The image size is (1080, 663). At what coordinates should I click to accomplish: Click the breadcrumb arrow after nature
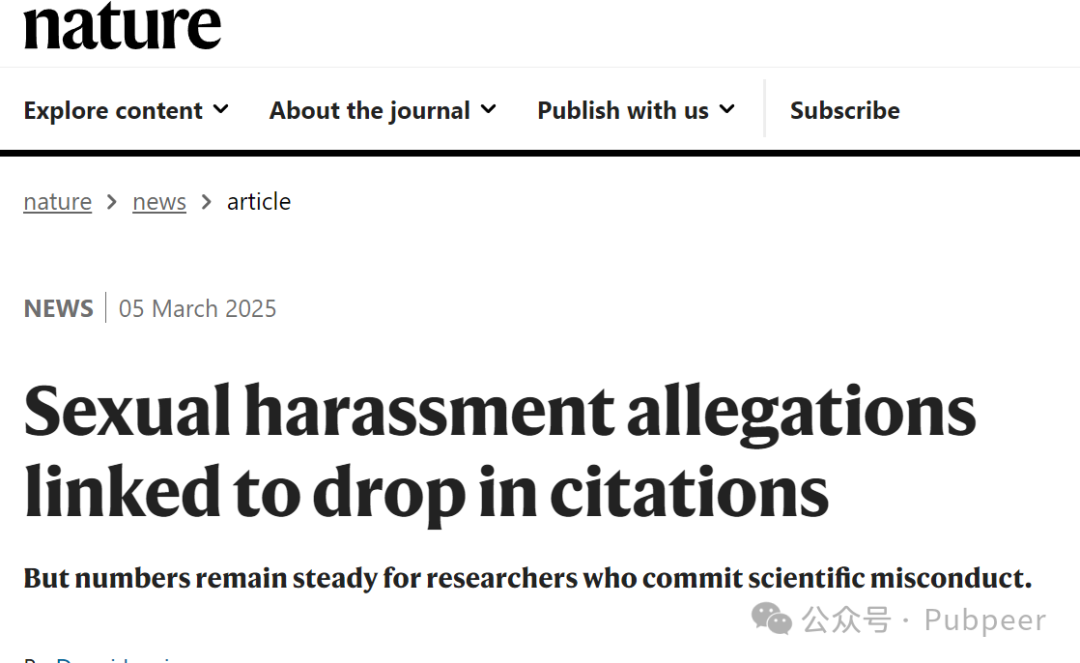tap(112, 202)
